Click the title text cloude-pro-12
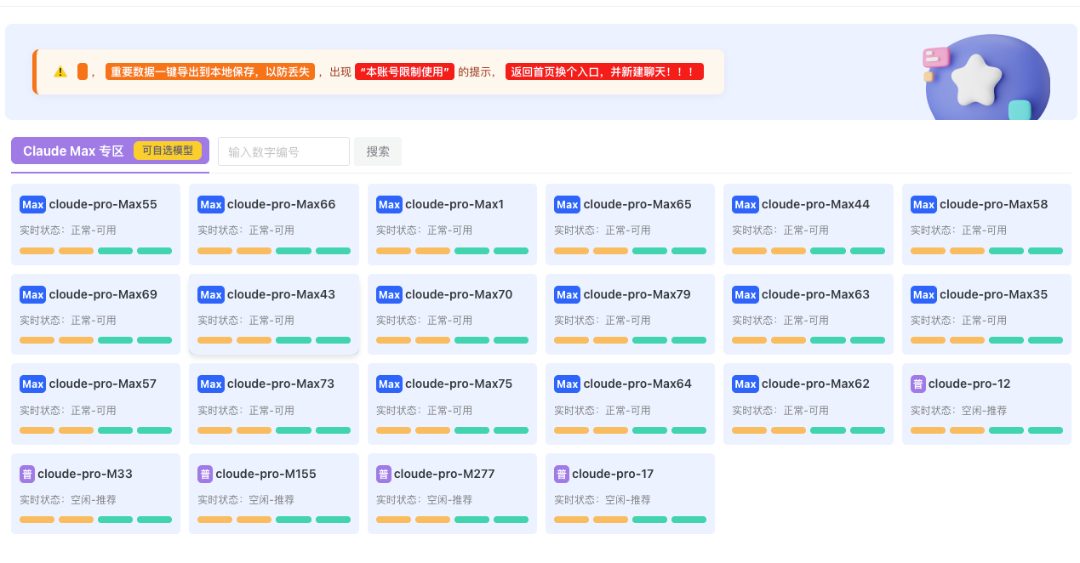Viewport: 1080px width, 563px height. [969, 384]
